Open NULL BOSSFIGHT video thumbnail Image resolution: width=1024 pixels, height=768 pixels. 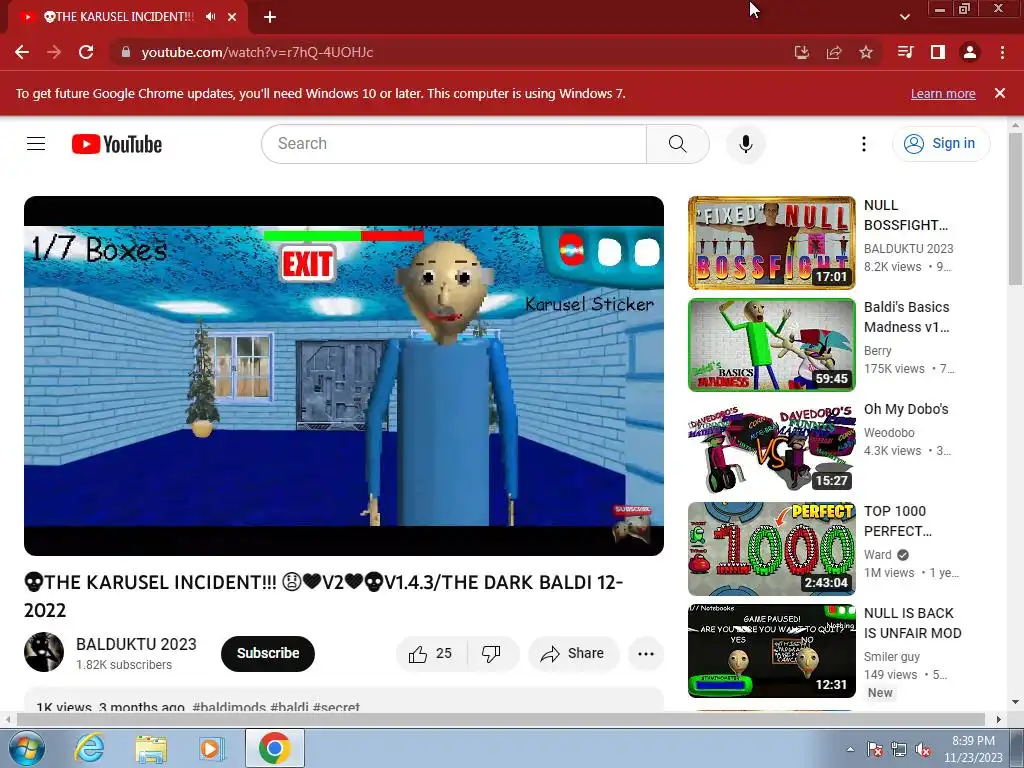point(771,243)
